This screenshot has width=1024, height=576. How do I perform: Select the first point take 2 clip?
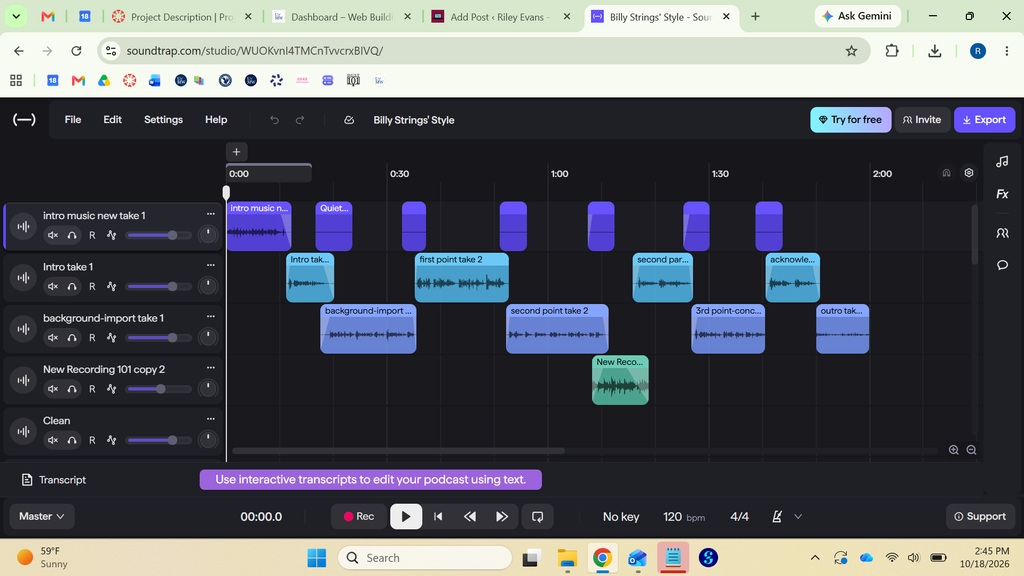point(462,278)
